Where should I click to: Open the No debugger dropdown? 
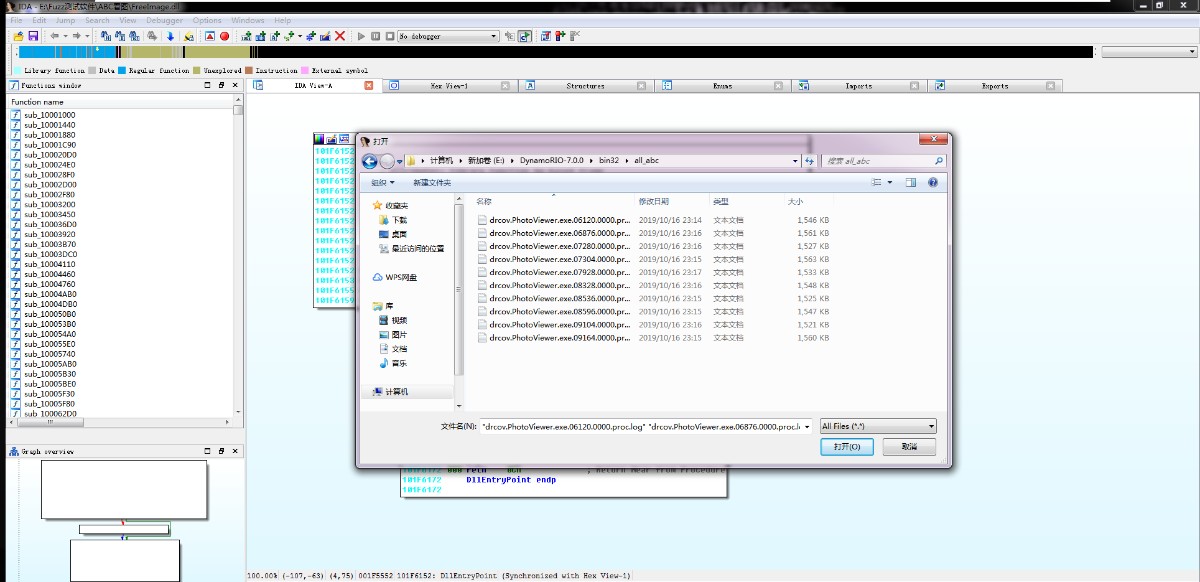point(448,36)
